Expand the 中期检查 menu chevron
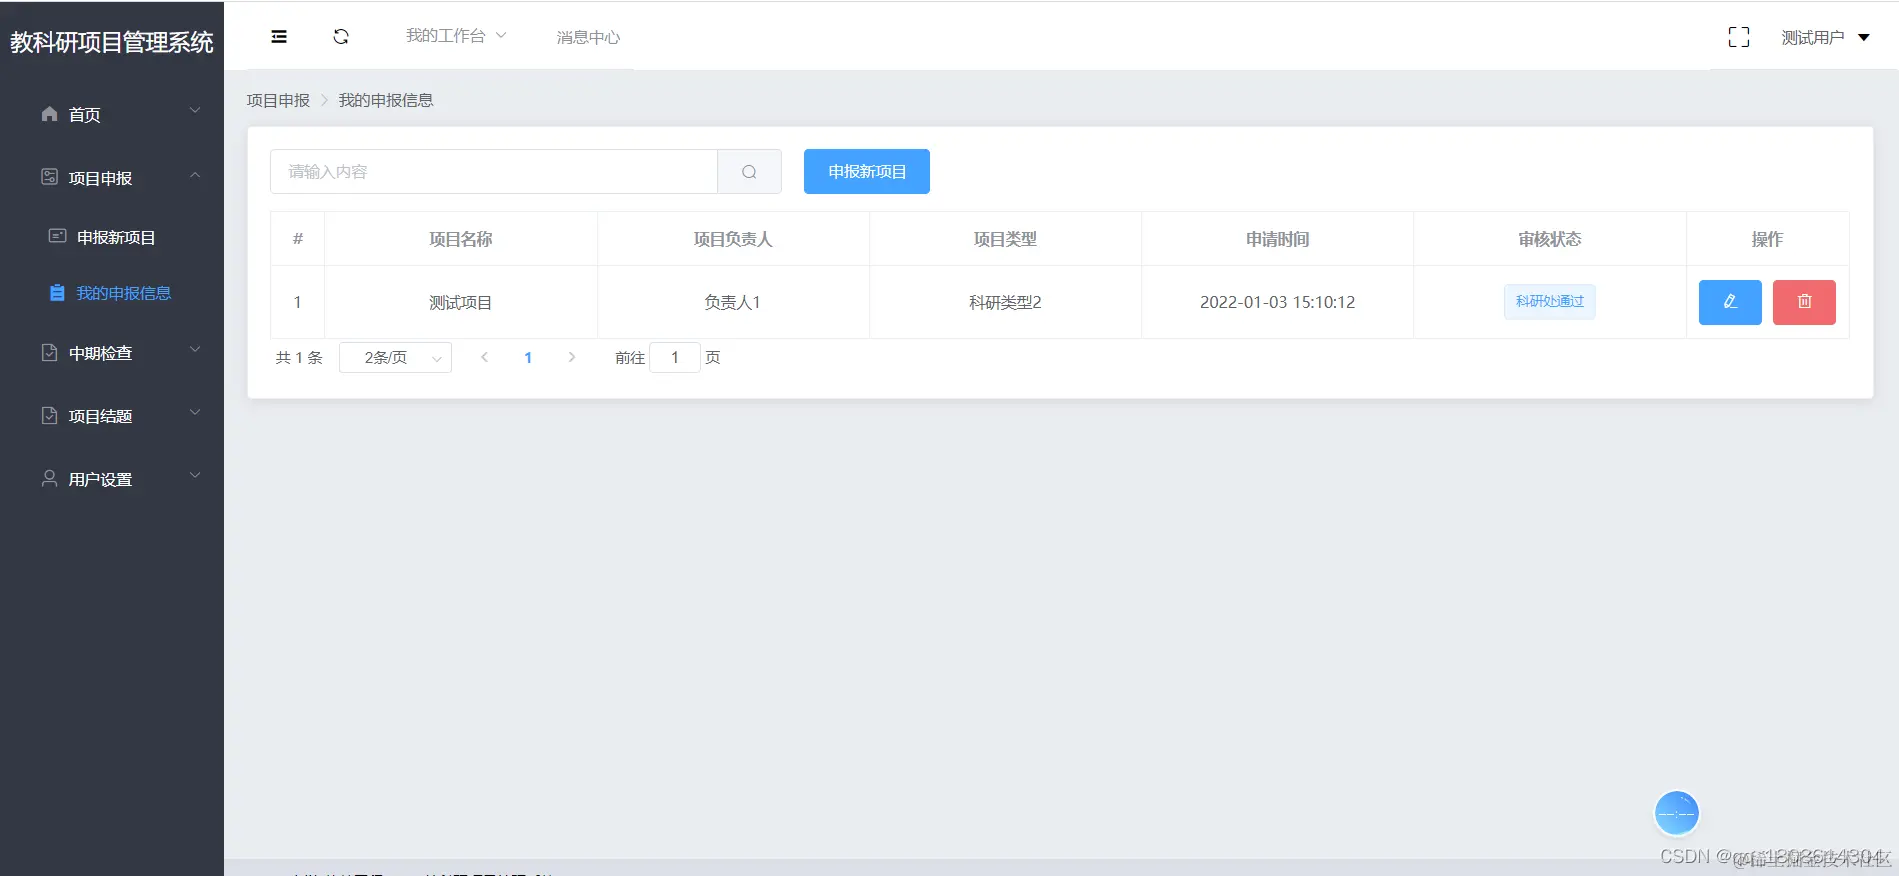Viewport: 1899px width, 876px height. tap(195, 349)
